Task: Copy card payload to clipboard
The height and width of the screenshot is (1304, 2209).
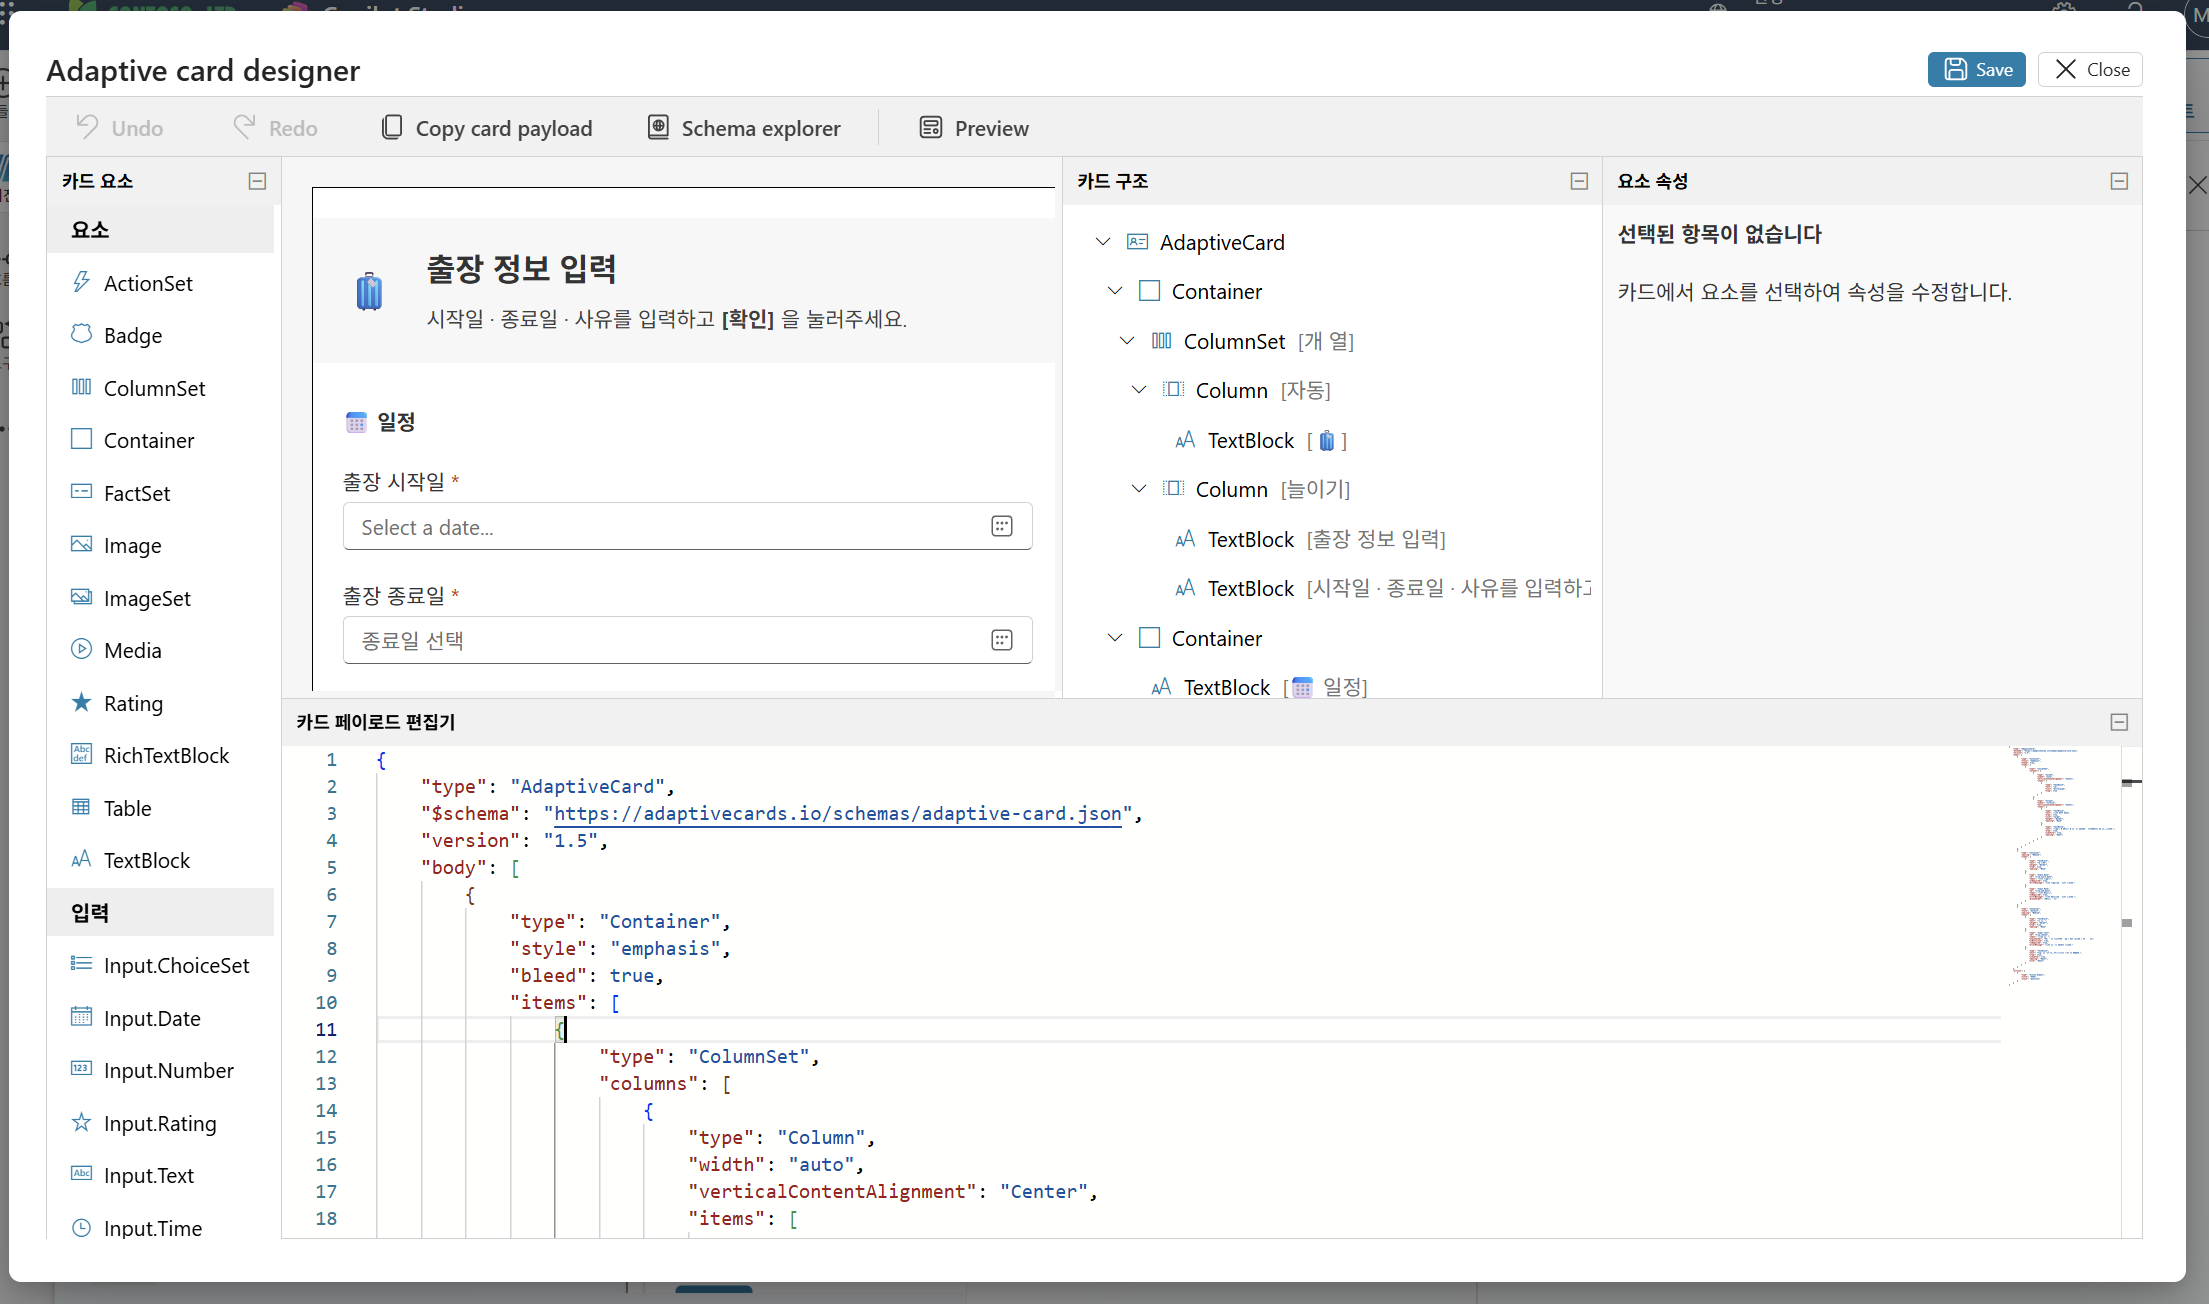Action: point(487,128)
